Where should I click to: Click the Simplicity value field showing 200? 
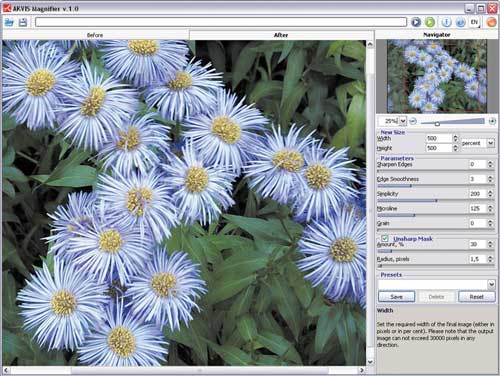(x=477, y=194)
